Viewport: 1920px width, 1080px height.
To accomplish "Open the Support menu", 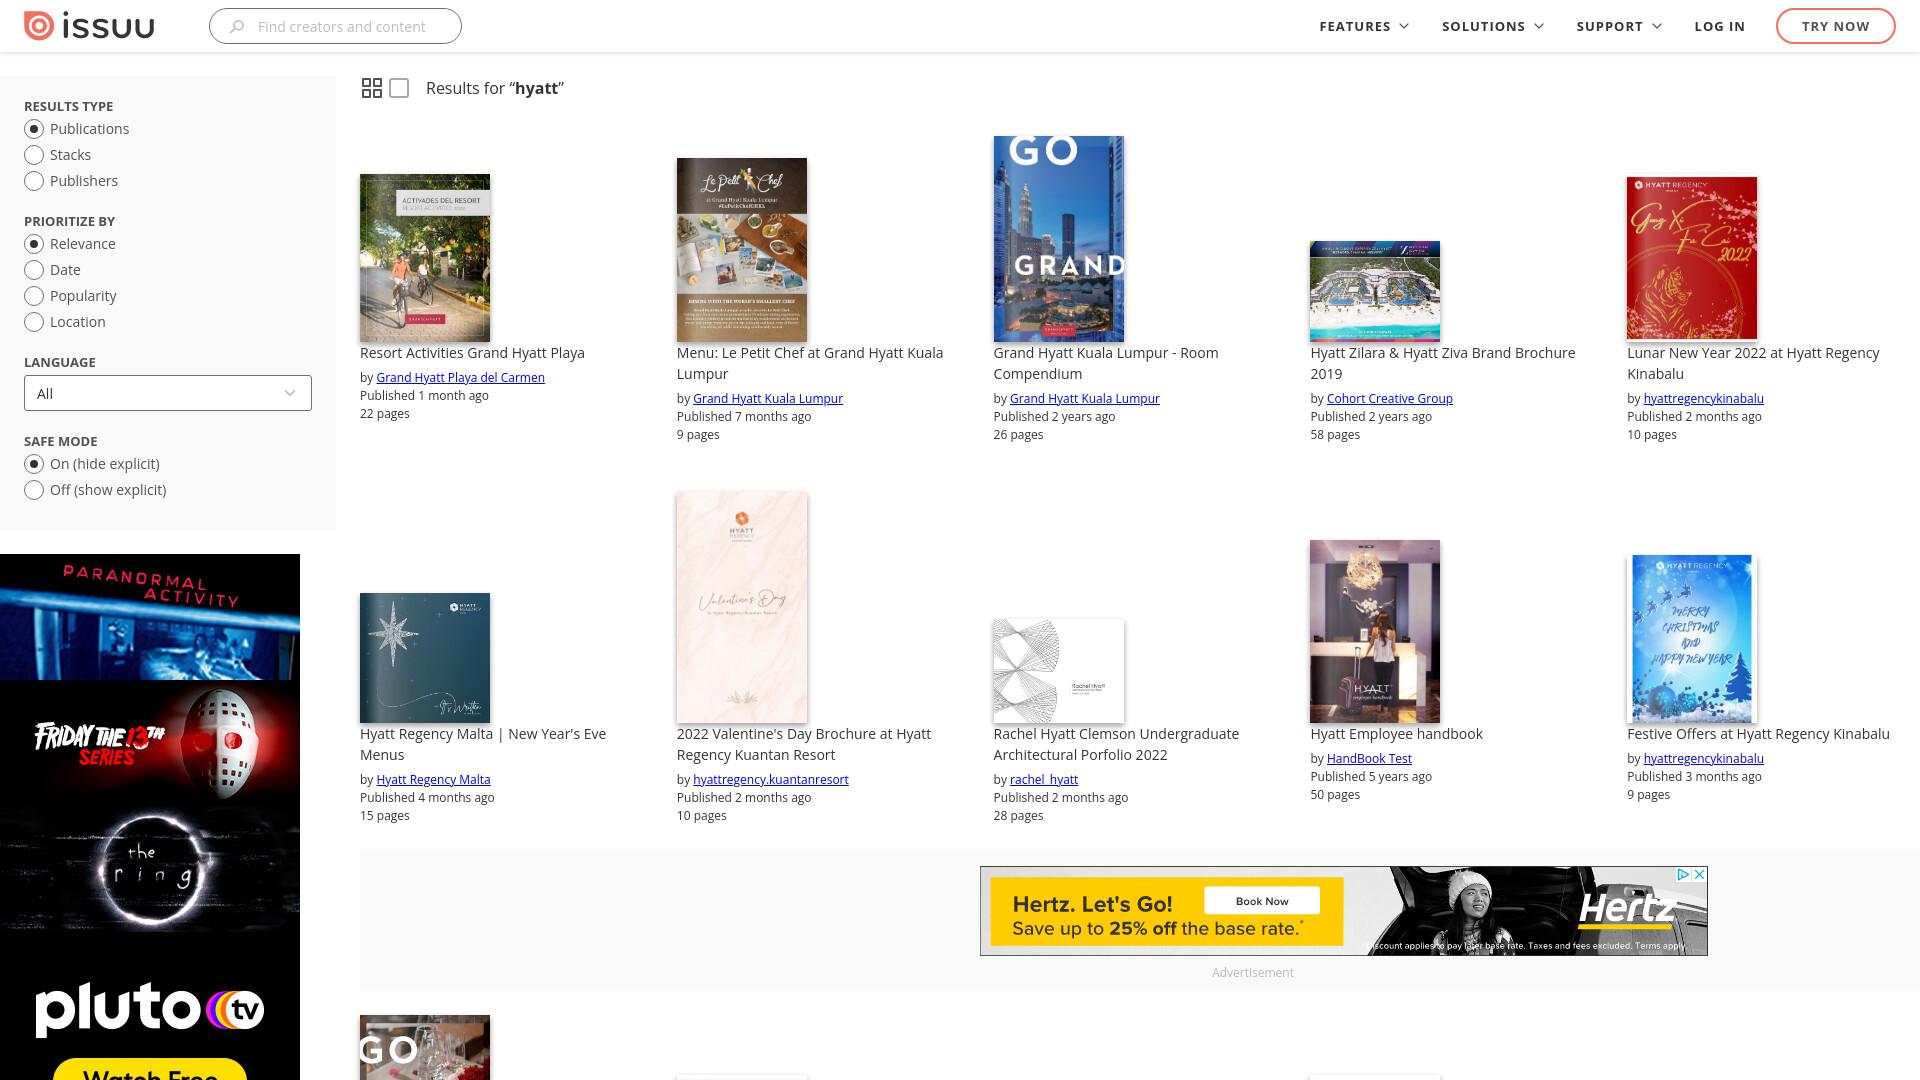I will 1619,26.
